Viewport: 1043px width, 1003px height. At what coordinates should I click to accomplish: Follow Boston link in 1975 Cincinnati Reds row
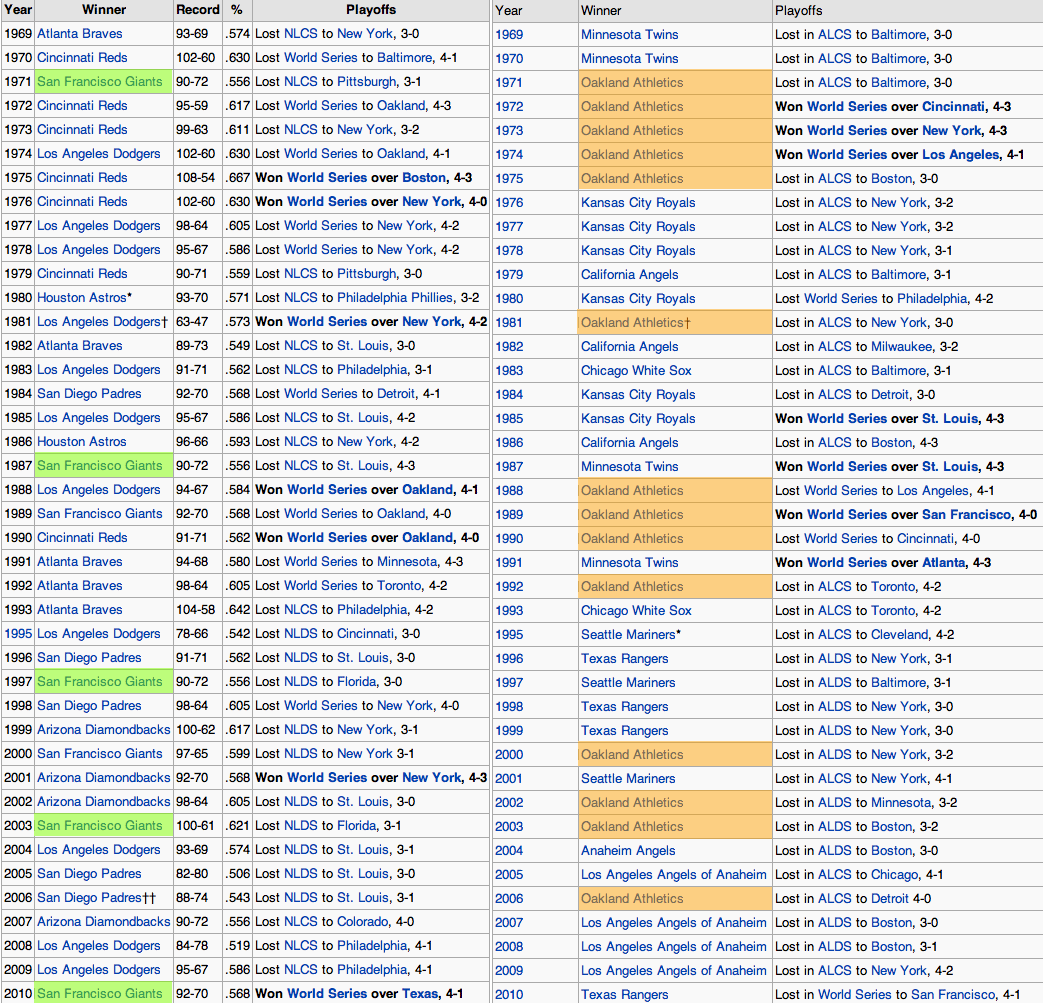tap(424, 178)
